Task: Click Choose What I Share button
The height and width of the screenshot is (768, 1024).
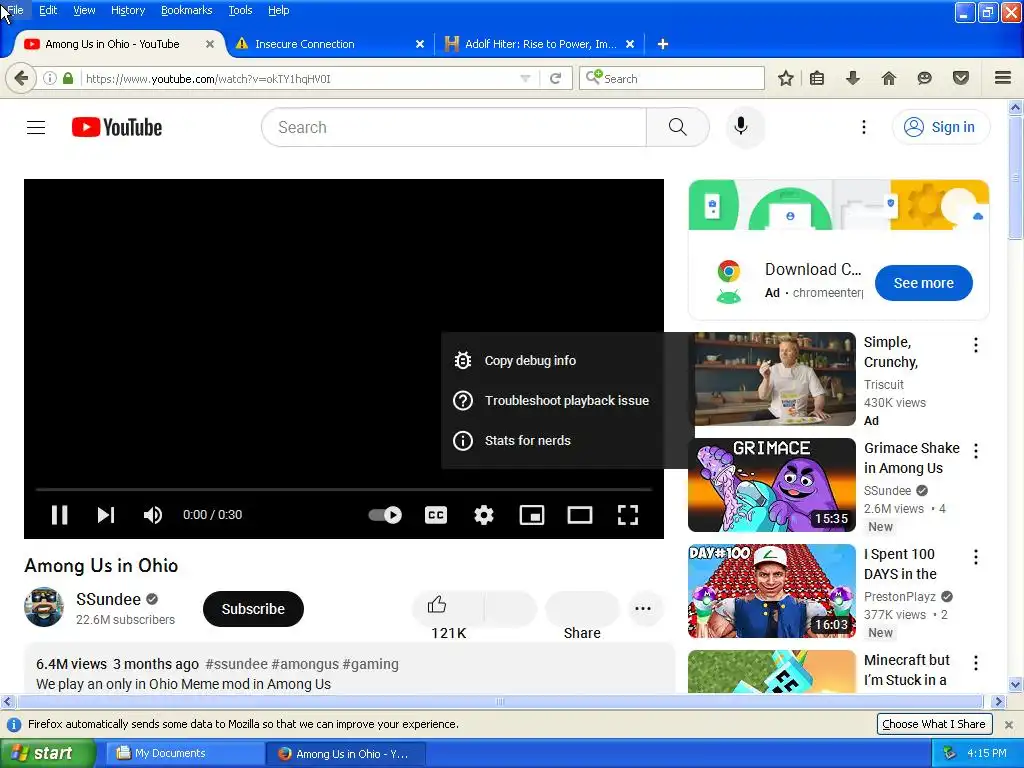Action: (934, 724)
